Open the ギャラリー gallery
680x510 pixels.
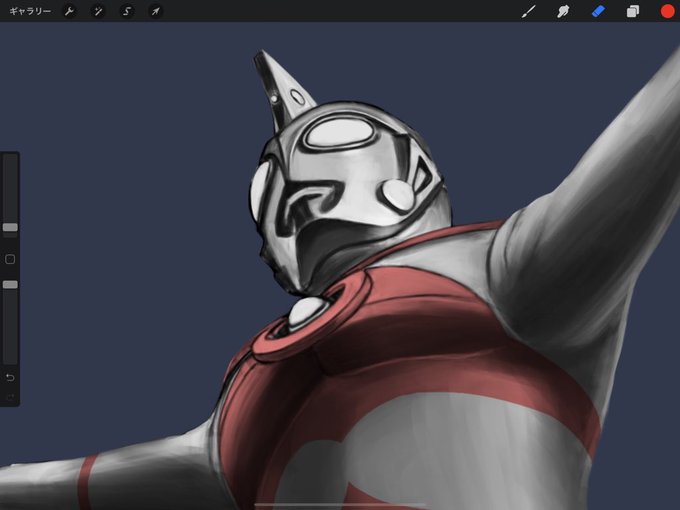pos(30,11)
